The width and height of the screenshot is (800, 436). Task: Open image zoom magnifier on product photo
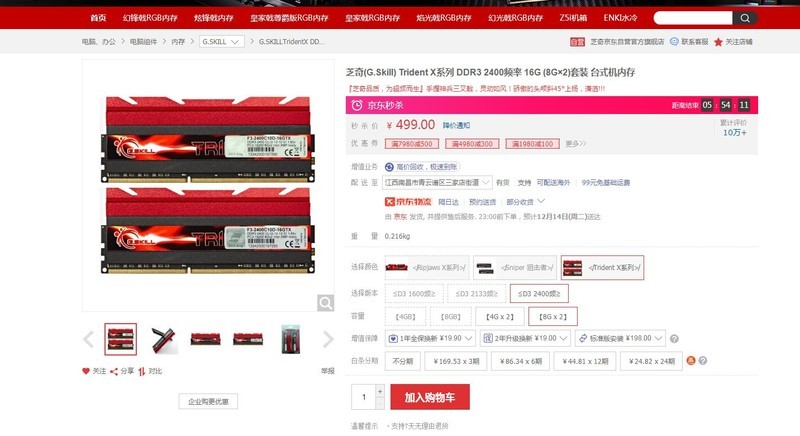coord(326,303)
